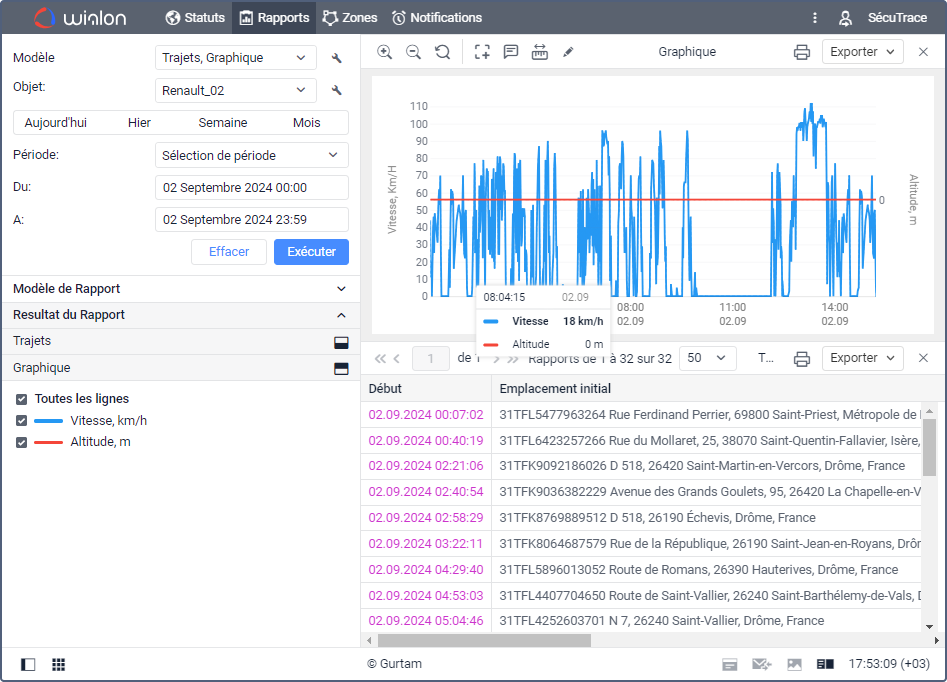Uncheck the Toutes les lignes checkbox
947x682 pixels.
click(21, 399)
